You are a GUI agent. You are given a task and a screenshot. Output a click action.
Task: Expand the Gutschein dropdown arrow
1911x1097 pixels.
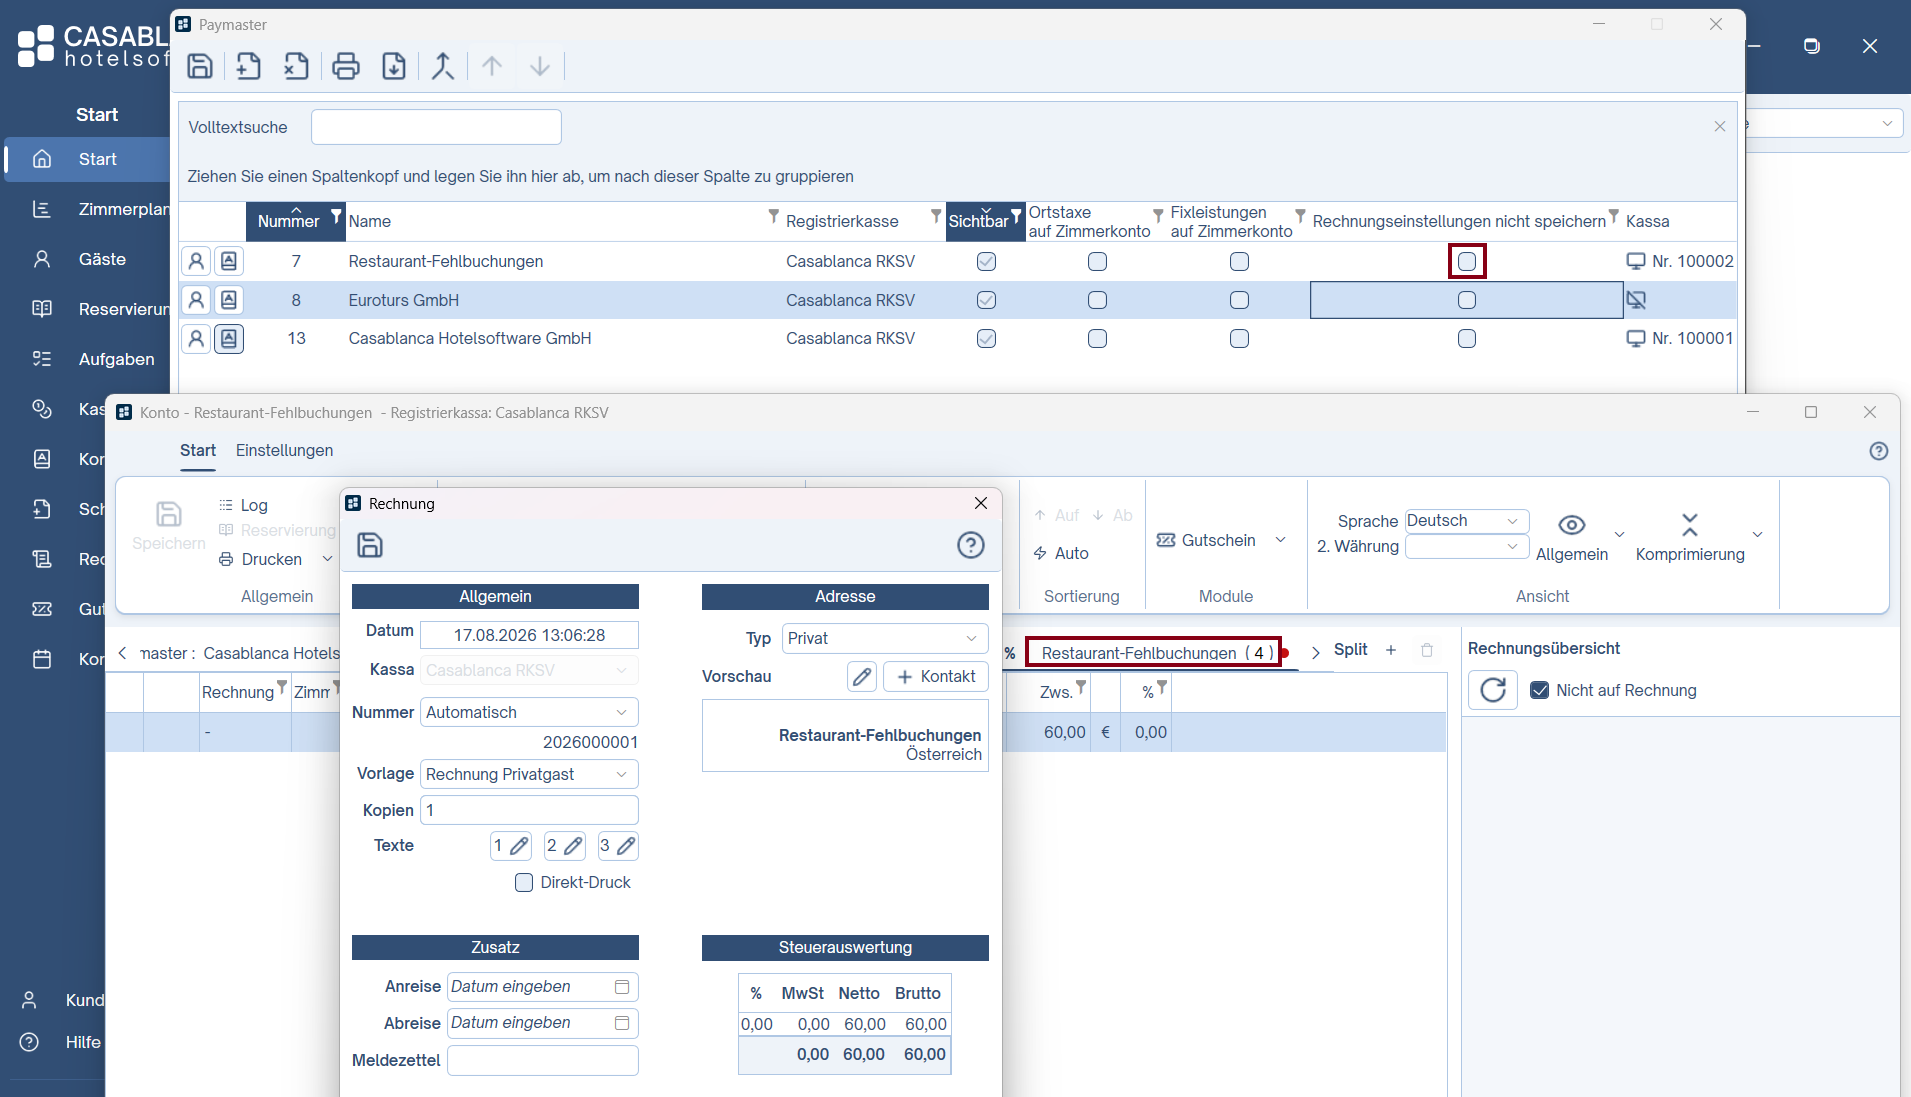pos(1280,540)
